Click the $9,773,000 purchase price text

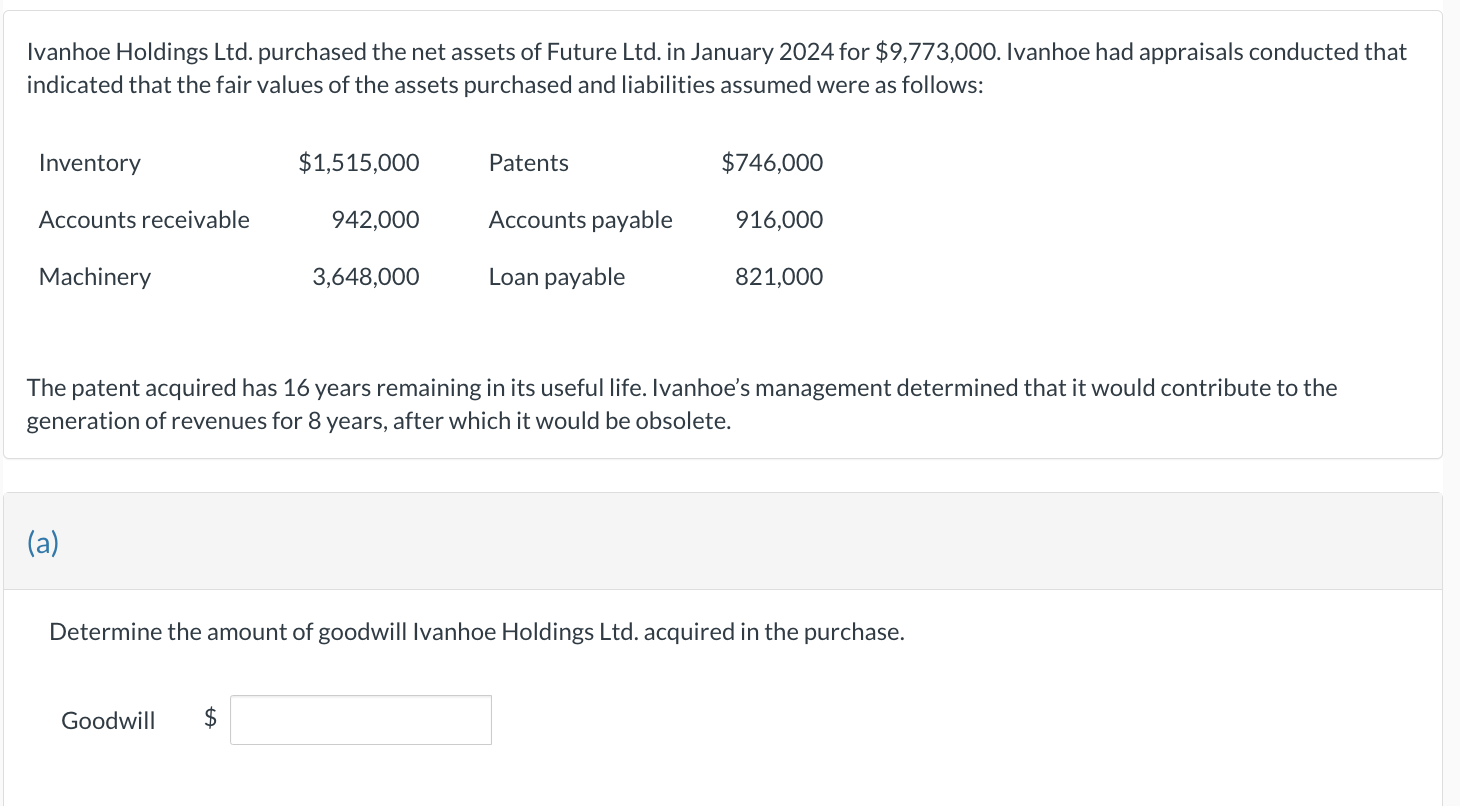pyautogui.click(x=934, y=52)
